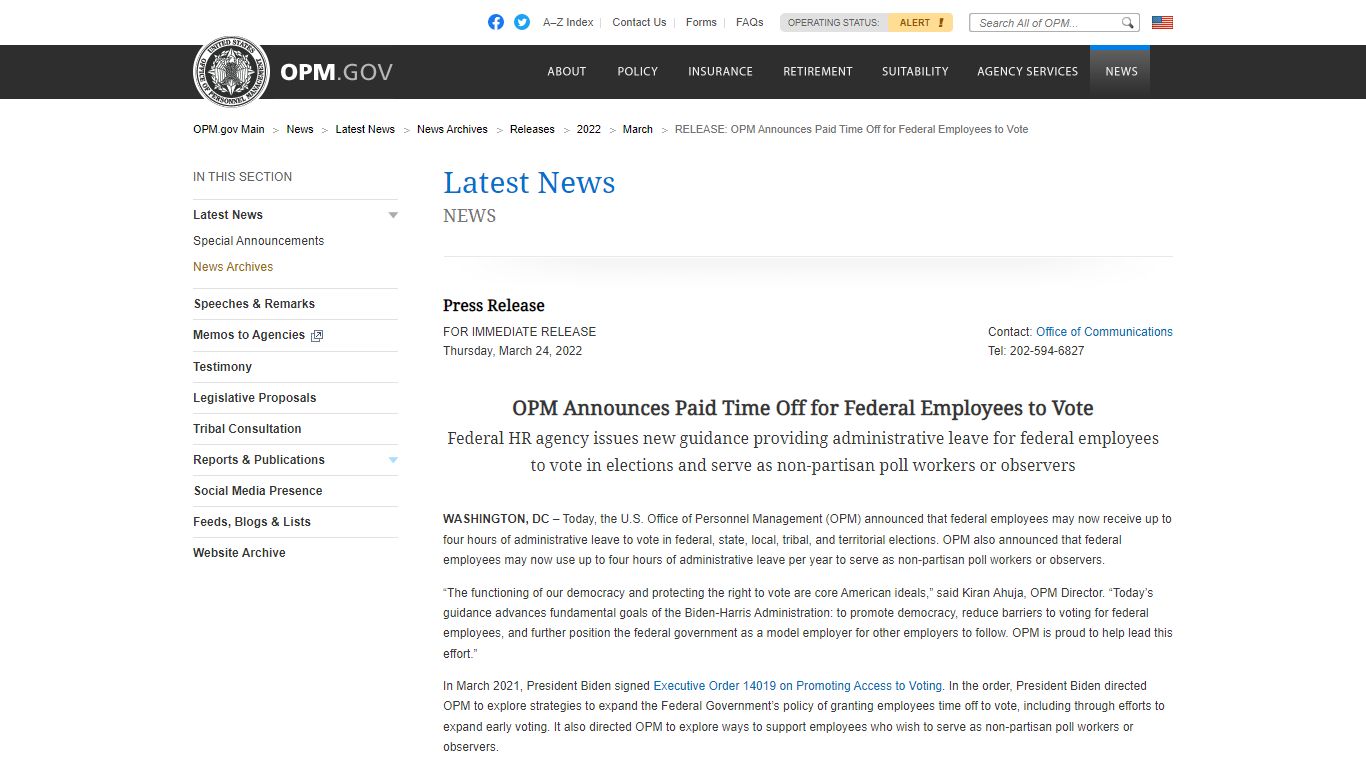Expand the Reports & Publications arrow
Screen dimensions: 1366x768
coord(393,460)
